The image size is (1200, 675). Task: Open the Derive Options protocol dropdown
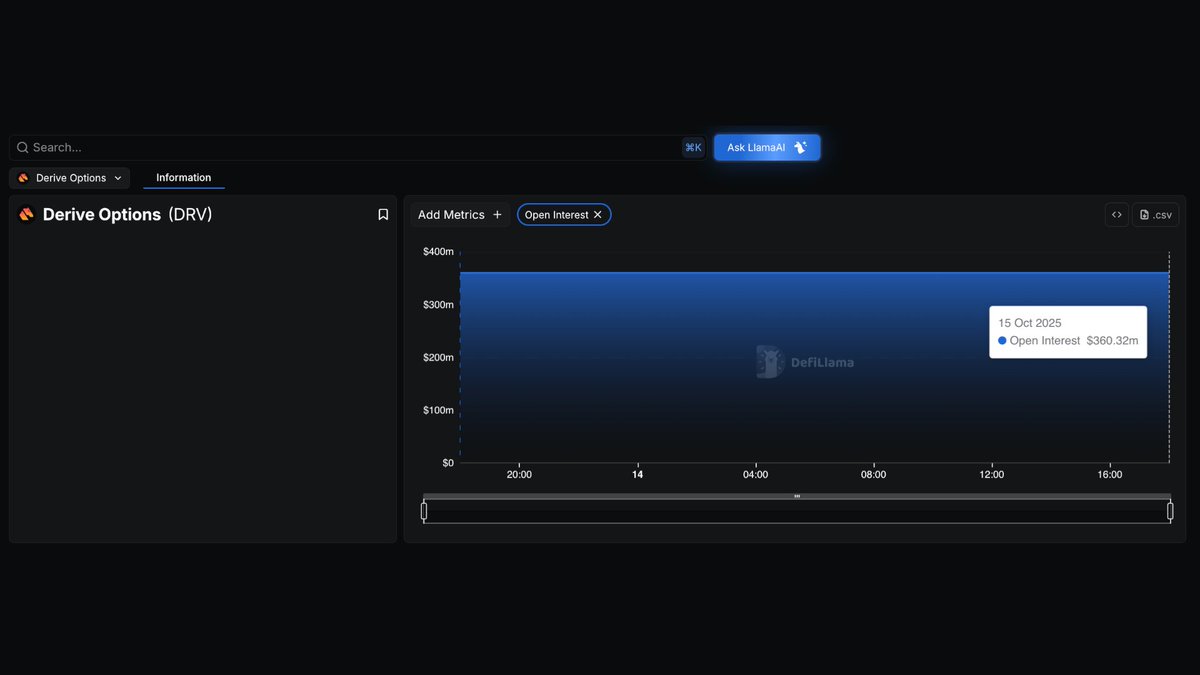[x=70, y=178]
